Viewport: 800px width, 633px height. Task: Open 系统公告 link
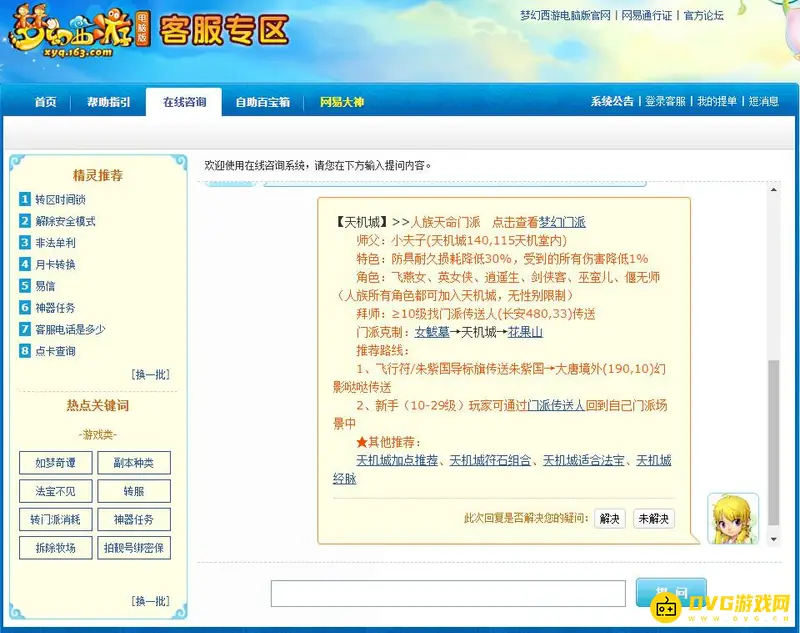coord(612,102)
